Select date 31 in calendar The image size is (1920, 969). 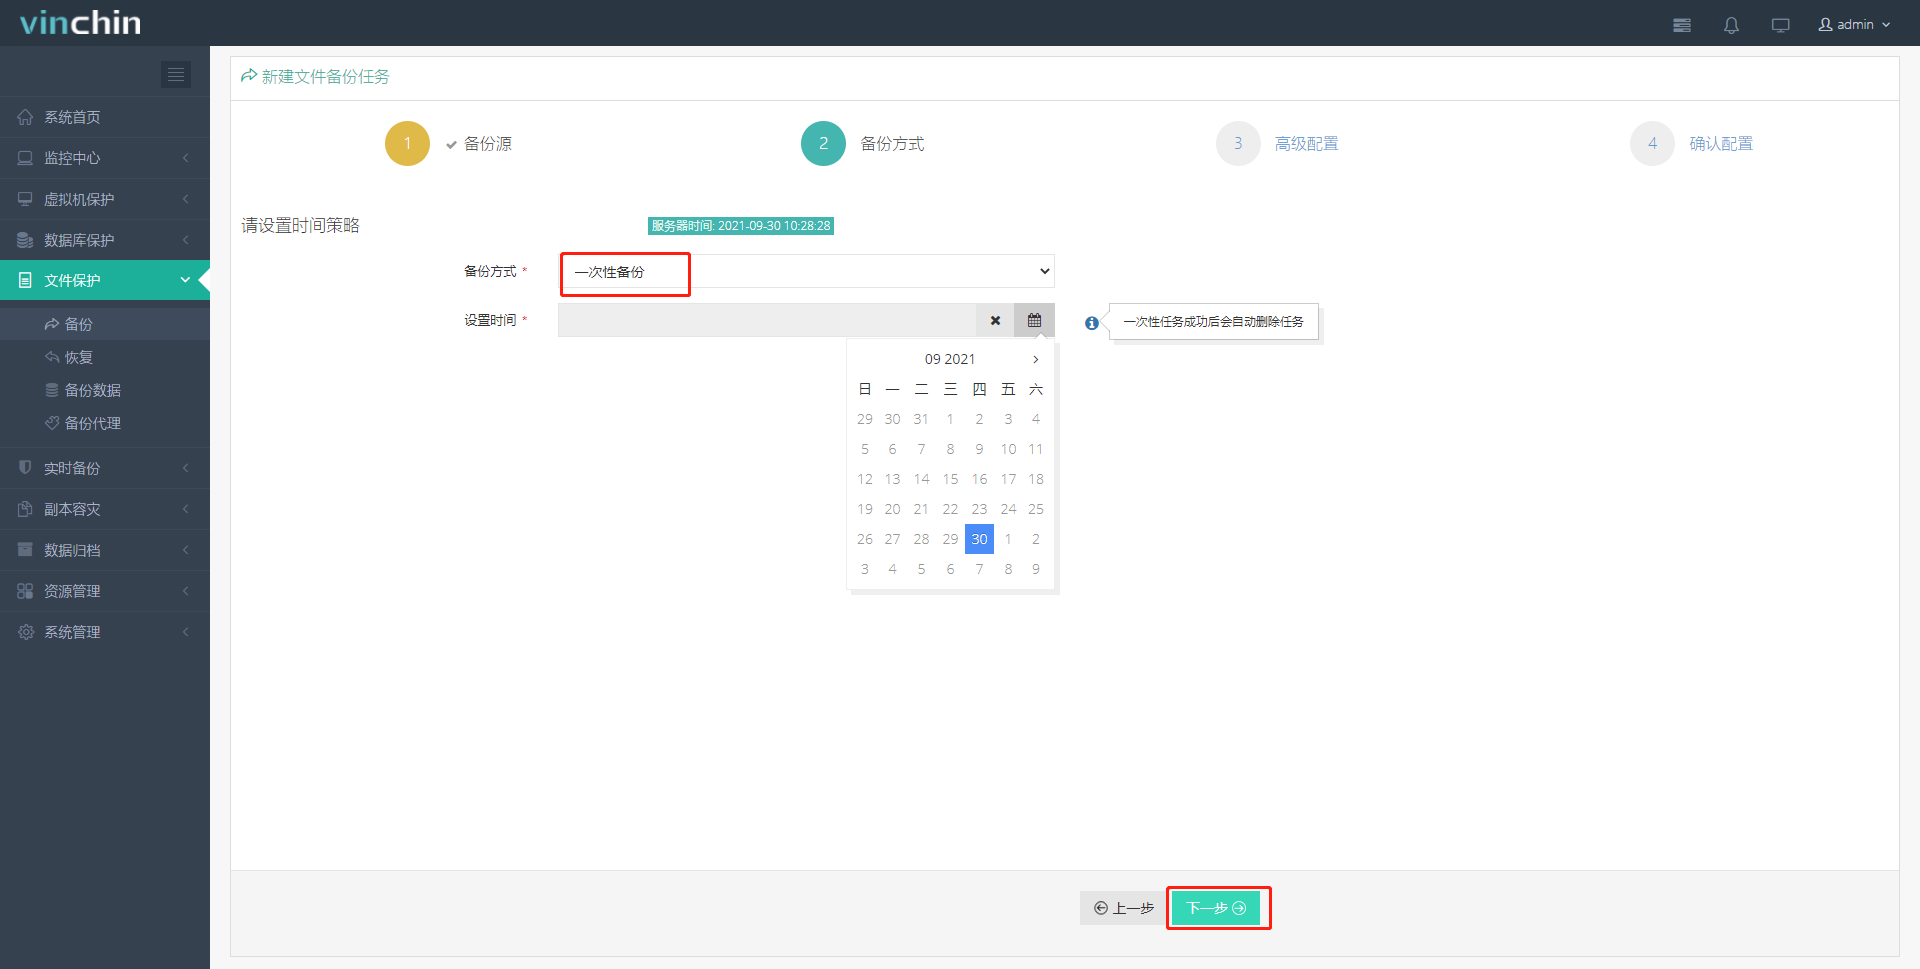(x=921, y=419)
